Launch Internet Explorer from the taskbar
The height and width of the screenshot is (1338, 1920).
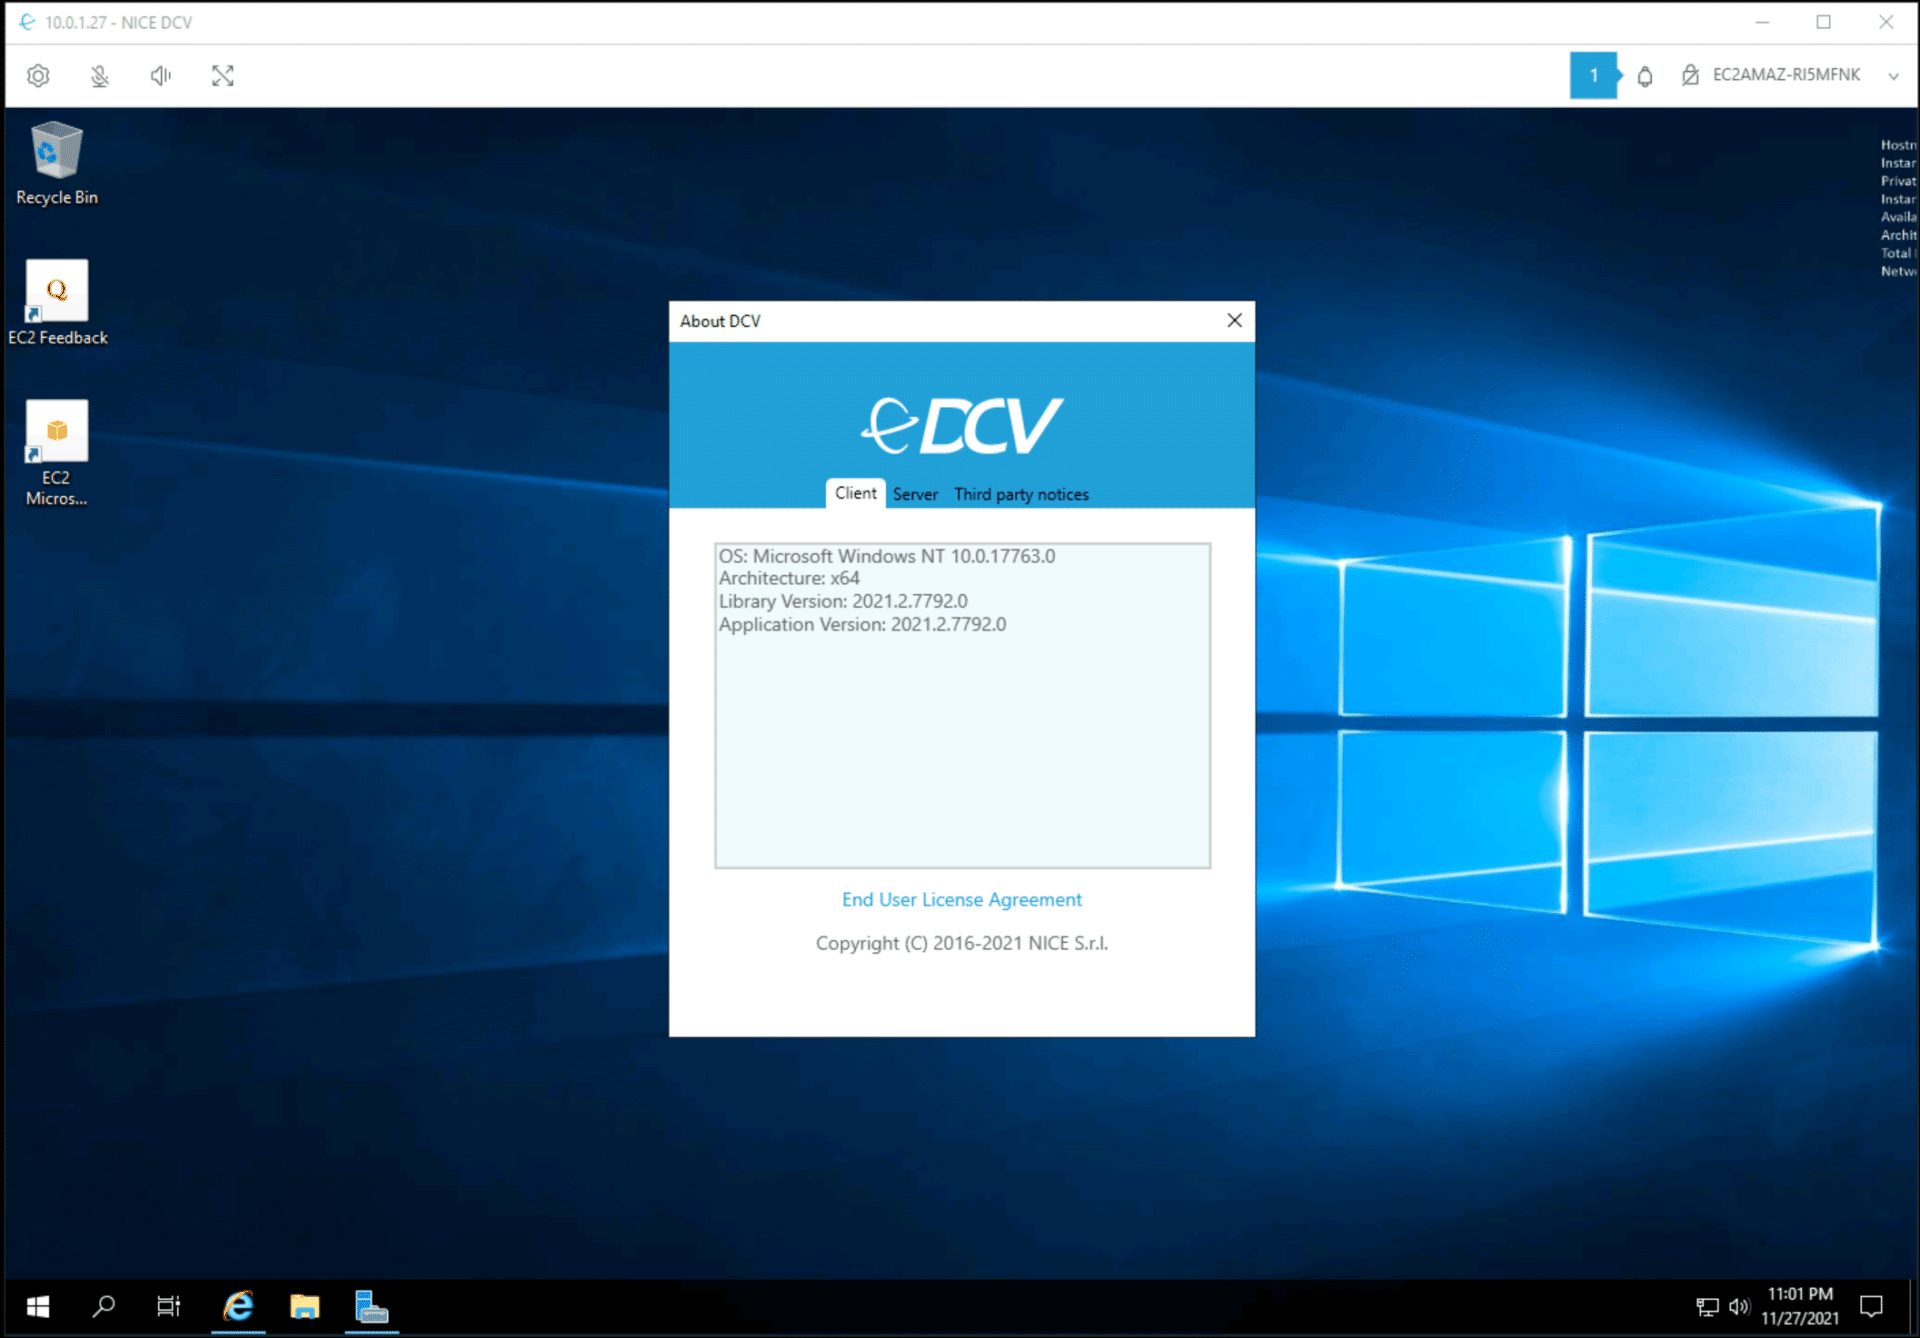click(x=238, y=1306)
